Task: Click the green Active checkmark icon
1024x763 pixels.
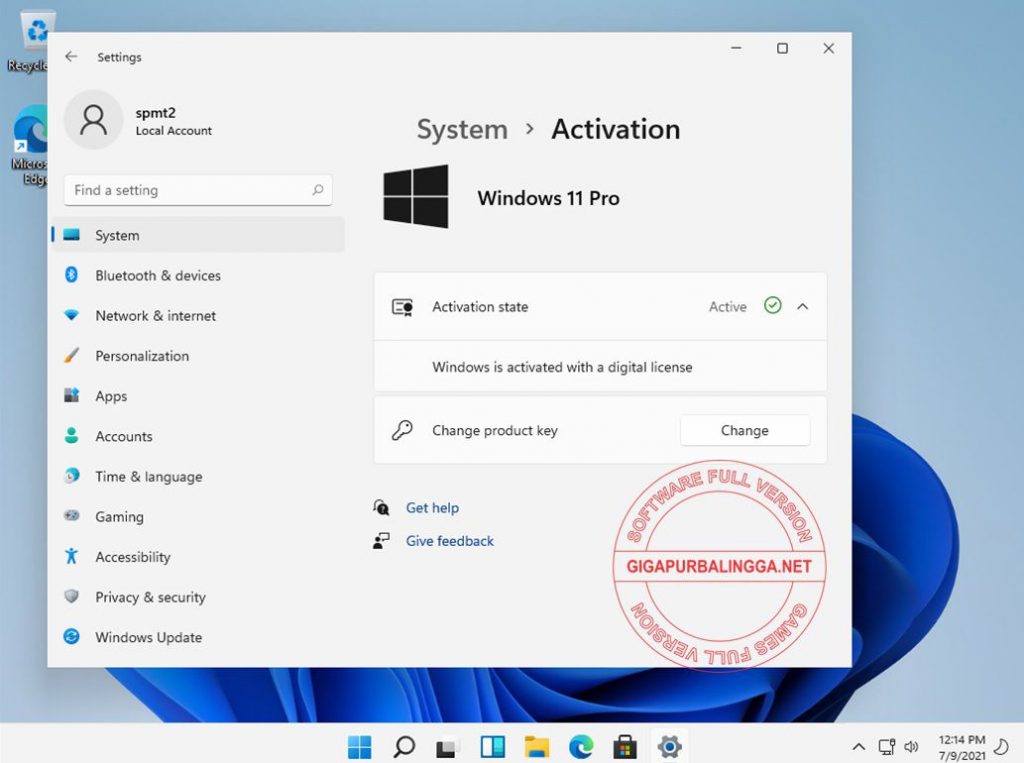Action: pos(773,306)
